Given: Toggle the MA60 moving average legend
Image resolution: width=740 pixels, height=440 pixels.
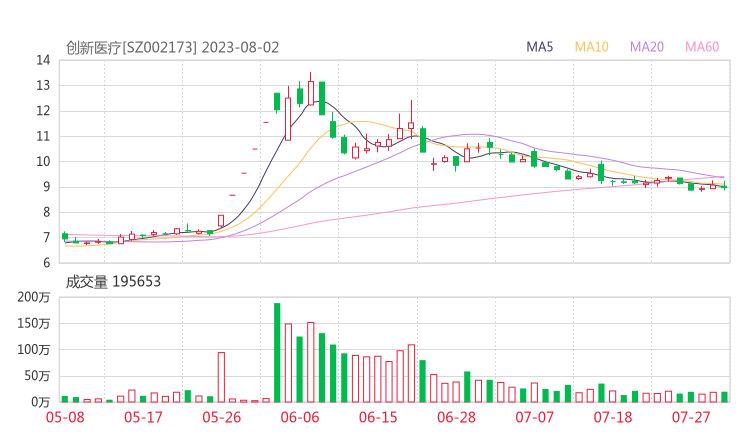Looking at the screenshot, I should tap(702, 47).
